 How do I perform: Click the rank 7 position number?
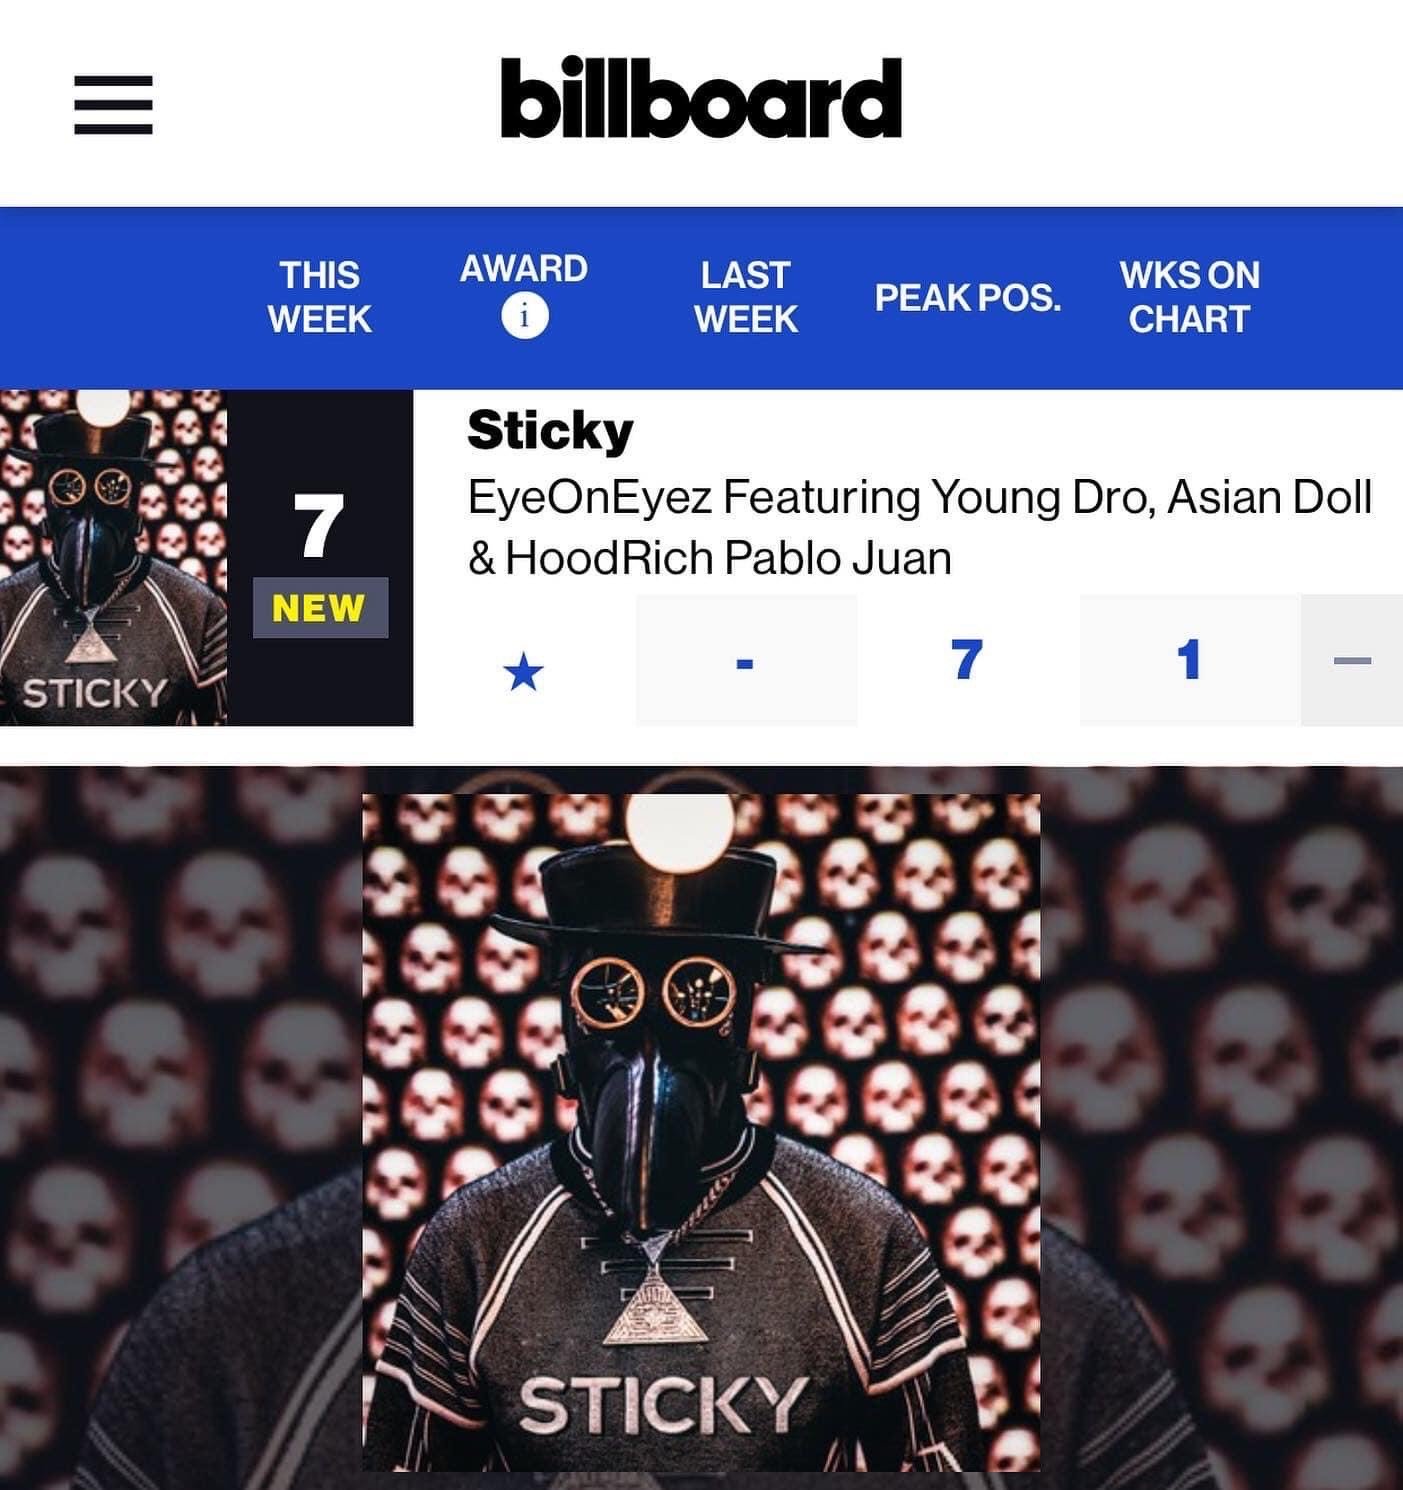coord(319,525)
